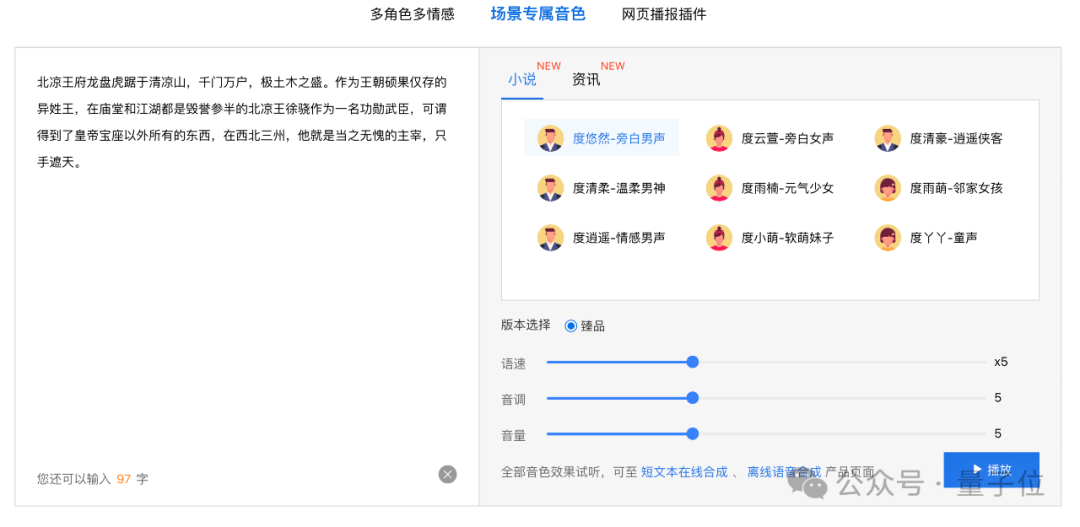Screen dimensions: 1080x527
Task: Select the 资讯 voice category tab
Action: point(586,80)
